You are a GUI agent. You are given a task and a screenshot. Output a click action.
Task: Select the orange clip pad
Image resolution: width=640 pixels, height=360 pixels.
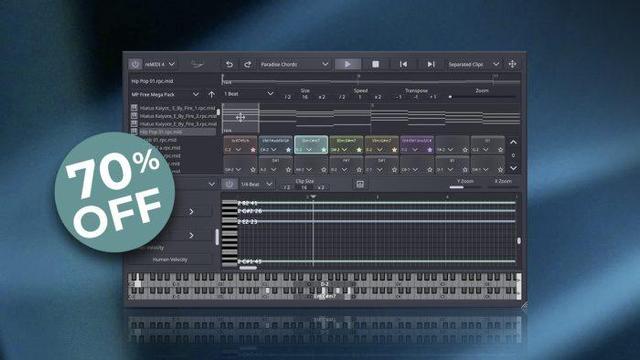(x=240, y=145)
